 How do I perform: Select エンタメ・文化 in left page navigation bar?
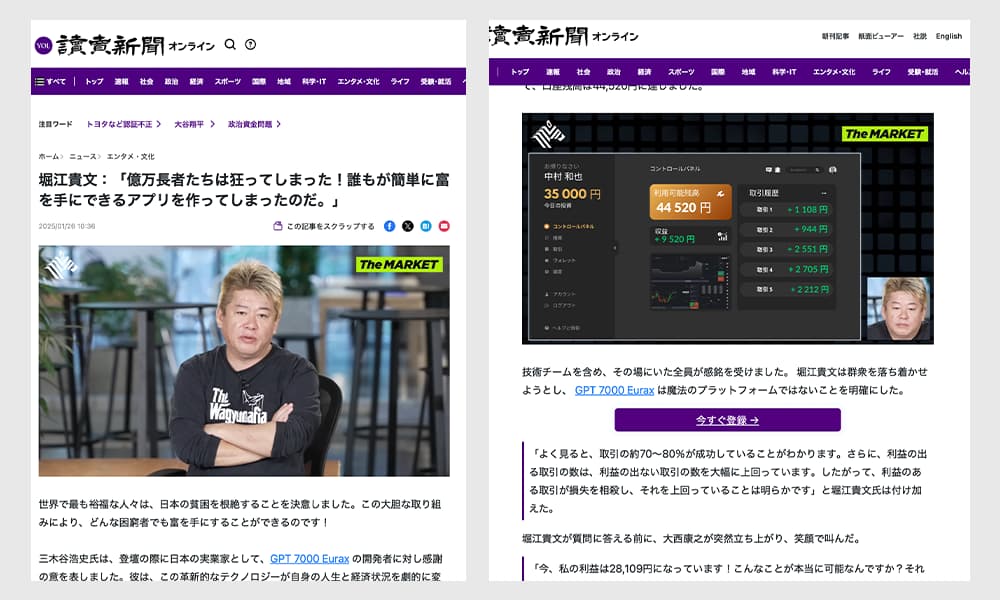(358, 82)
